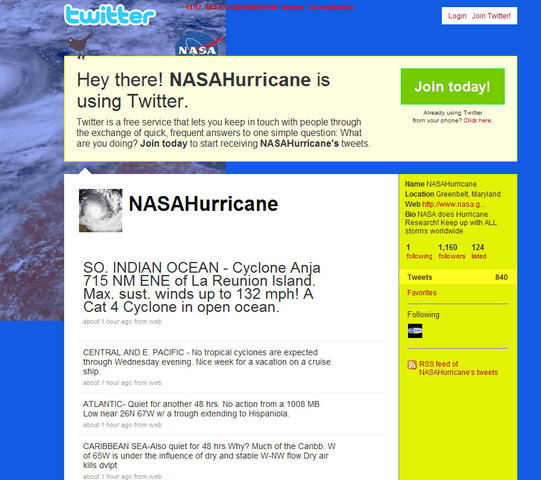Open the followed account's thumbnail under Following

pyautogui.click(x=415, y=331)
